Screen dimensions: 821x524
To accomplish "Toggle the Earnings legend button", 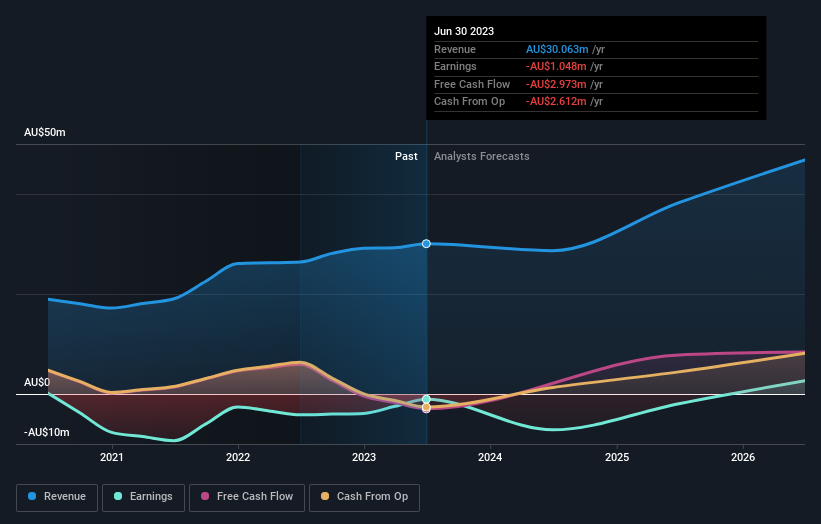I will click(143, 497).
